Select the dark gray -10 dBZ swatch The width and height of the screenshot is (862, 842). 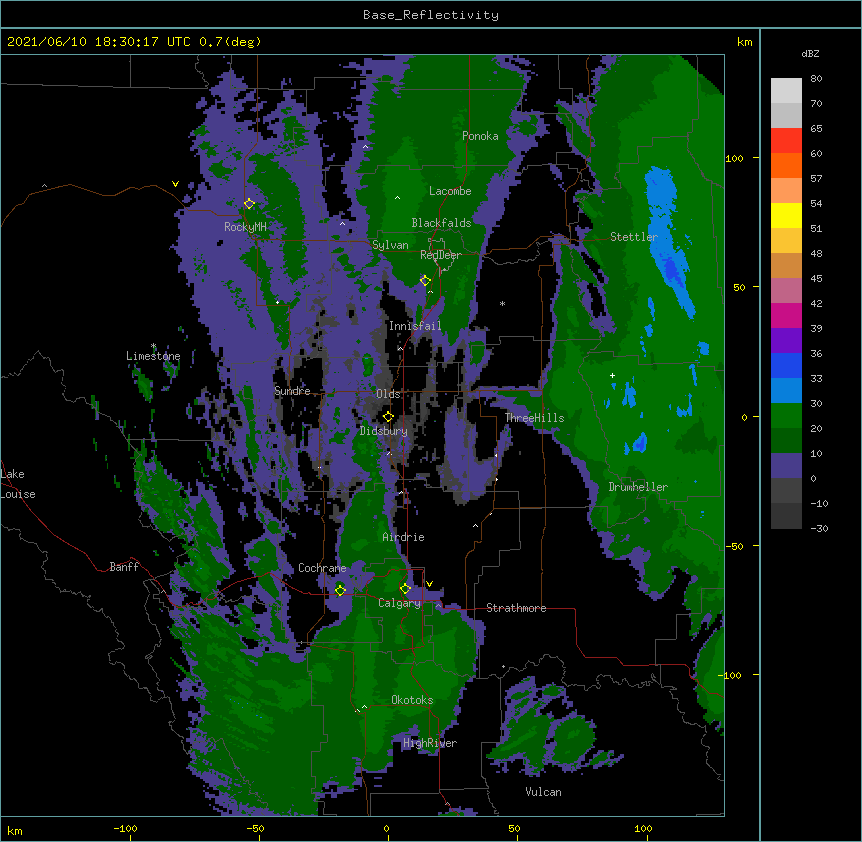(x=786, y=516)
